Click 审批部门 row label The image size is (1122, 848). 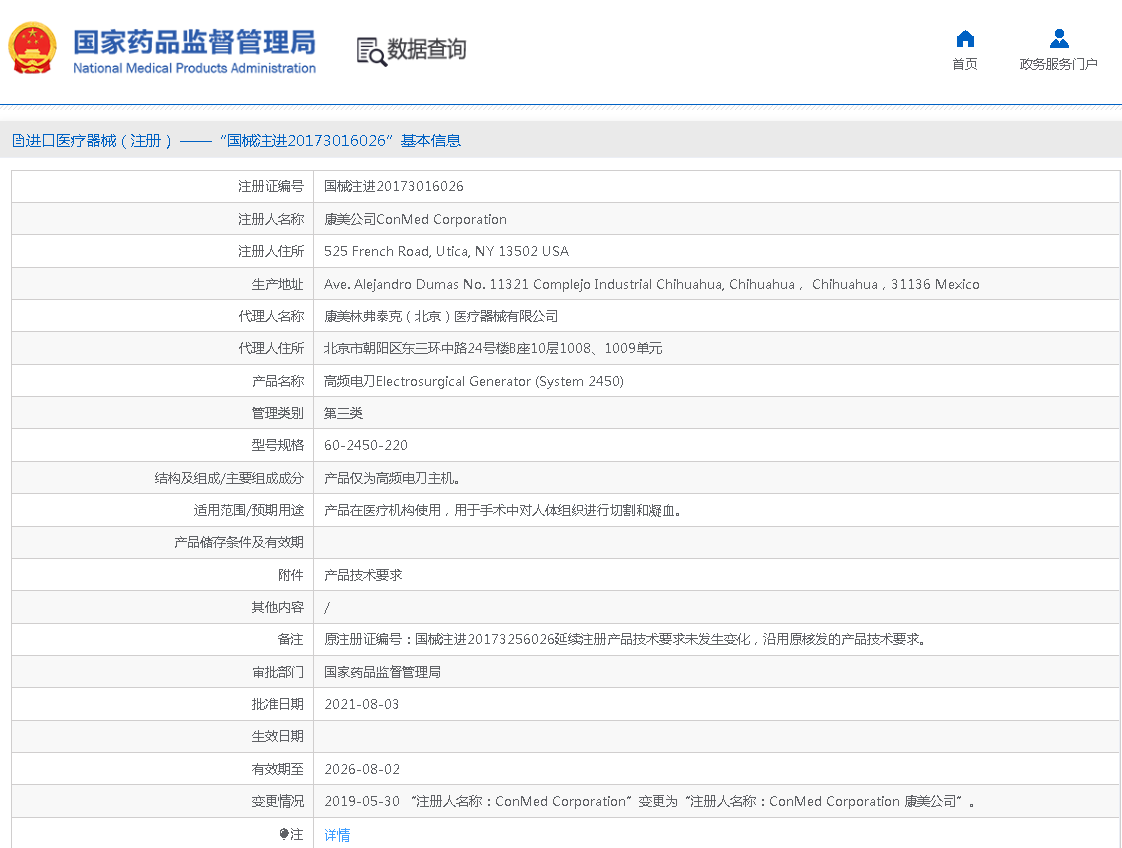[x=278, y=672]
